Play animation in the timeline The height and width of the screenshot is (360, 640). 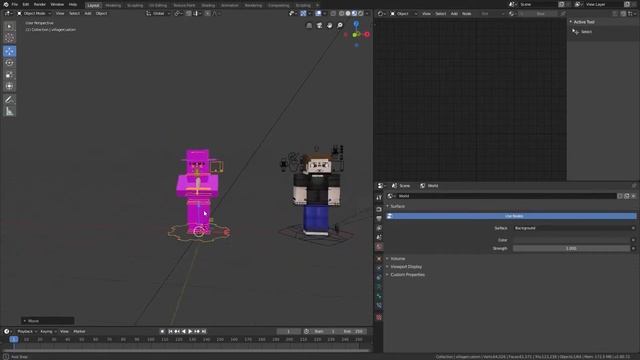(x=190, y=331)
